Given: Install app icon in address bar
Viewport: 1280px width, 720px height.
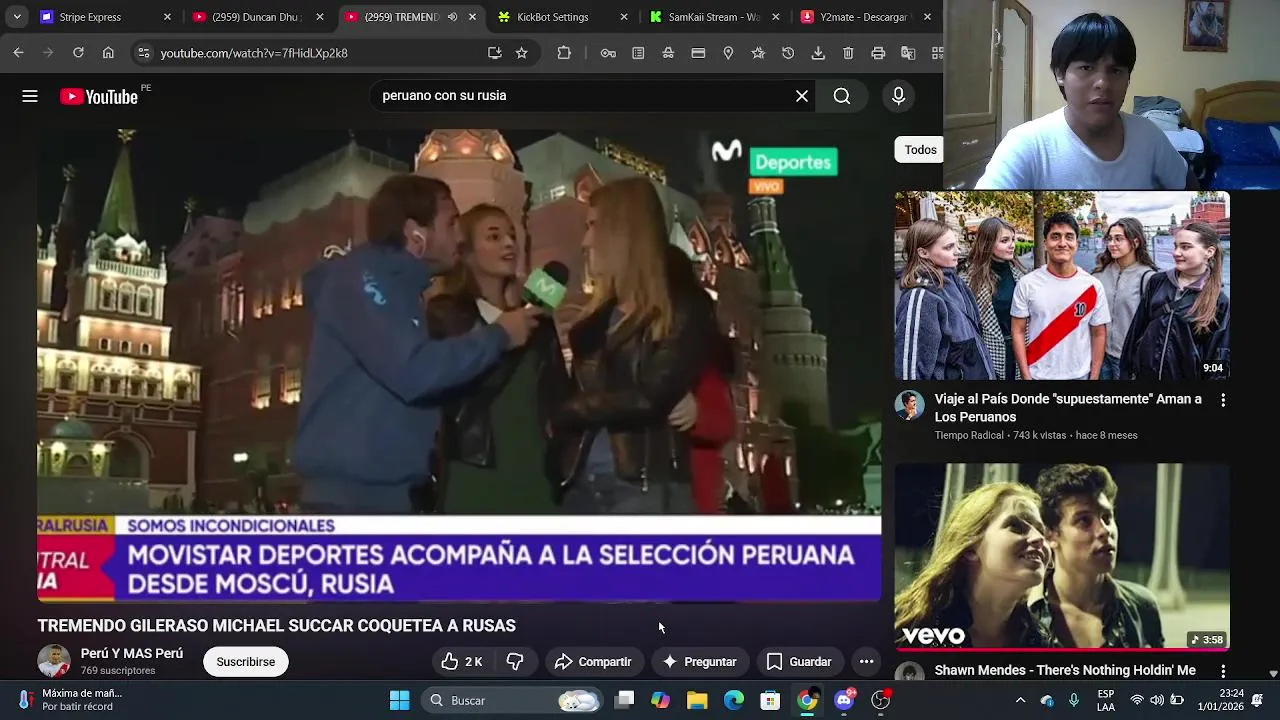Looking at the screenshot, I should (x=494, y=53).
